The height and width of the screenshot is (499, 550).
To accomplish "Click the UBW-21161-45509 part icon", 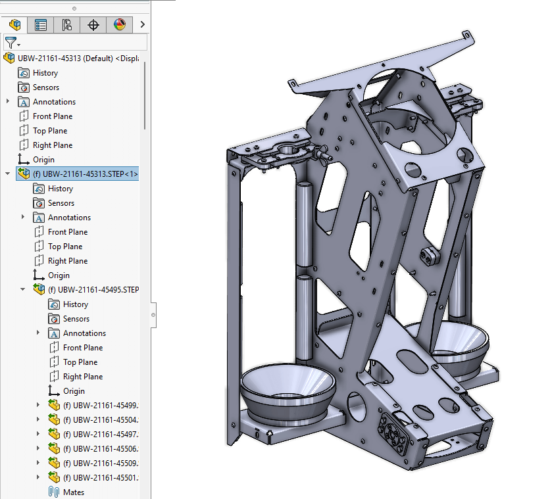I will [54, 463].
